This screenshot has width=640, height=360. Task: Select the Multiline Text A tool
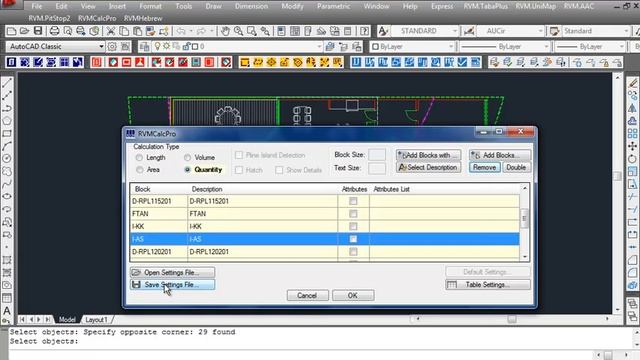[7, 311]
